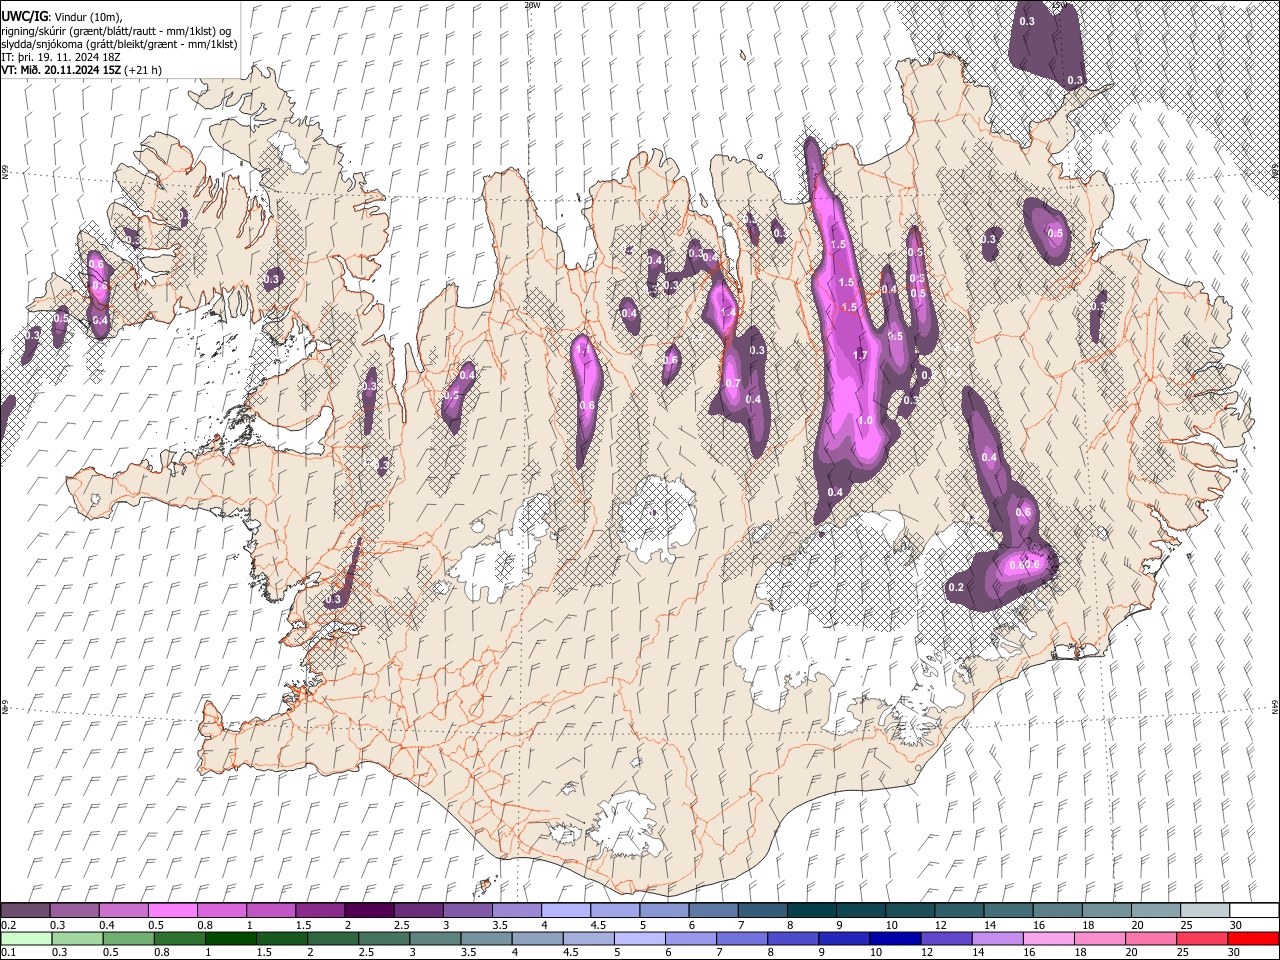Image resolution: width=1280 pixels, height=960 pixels.
Task: Select the lower legend swatch between 3.5 and 4
Action: (x=487, y=938)
